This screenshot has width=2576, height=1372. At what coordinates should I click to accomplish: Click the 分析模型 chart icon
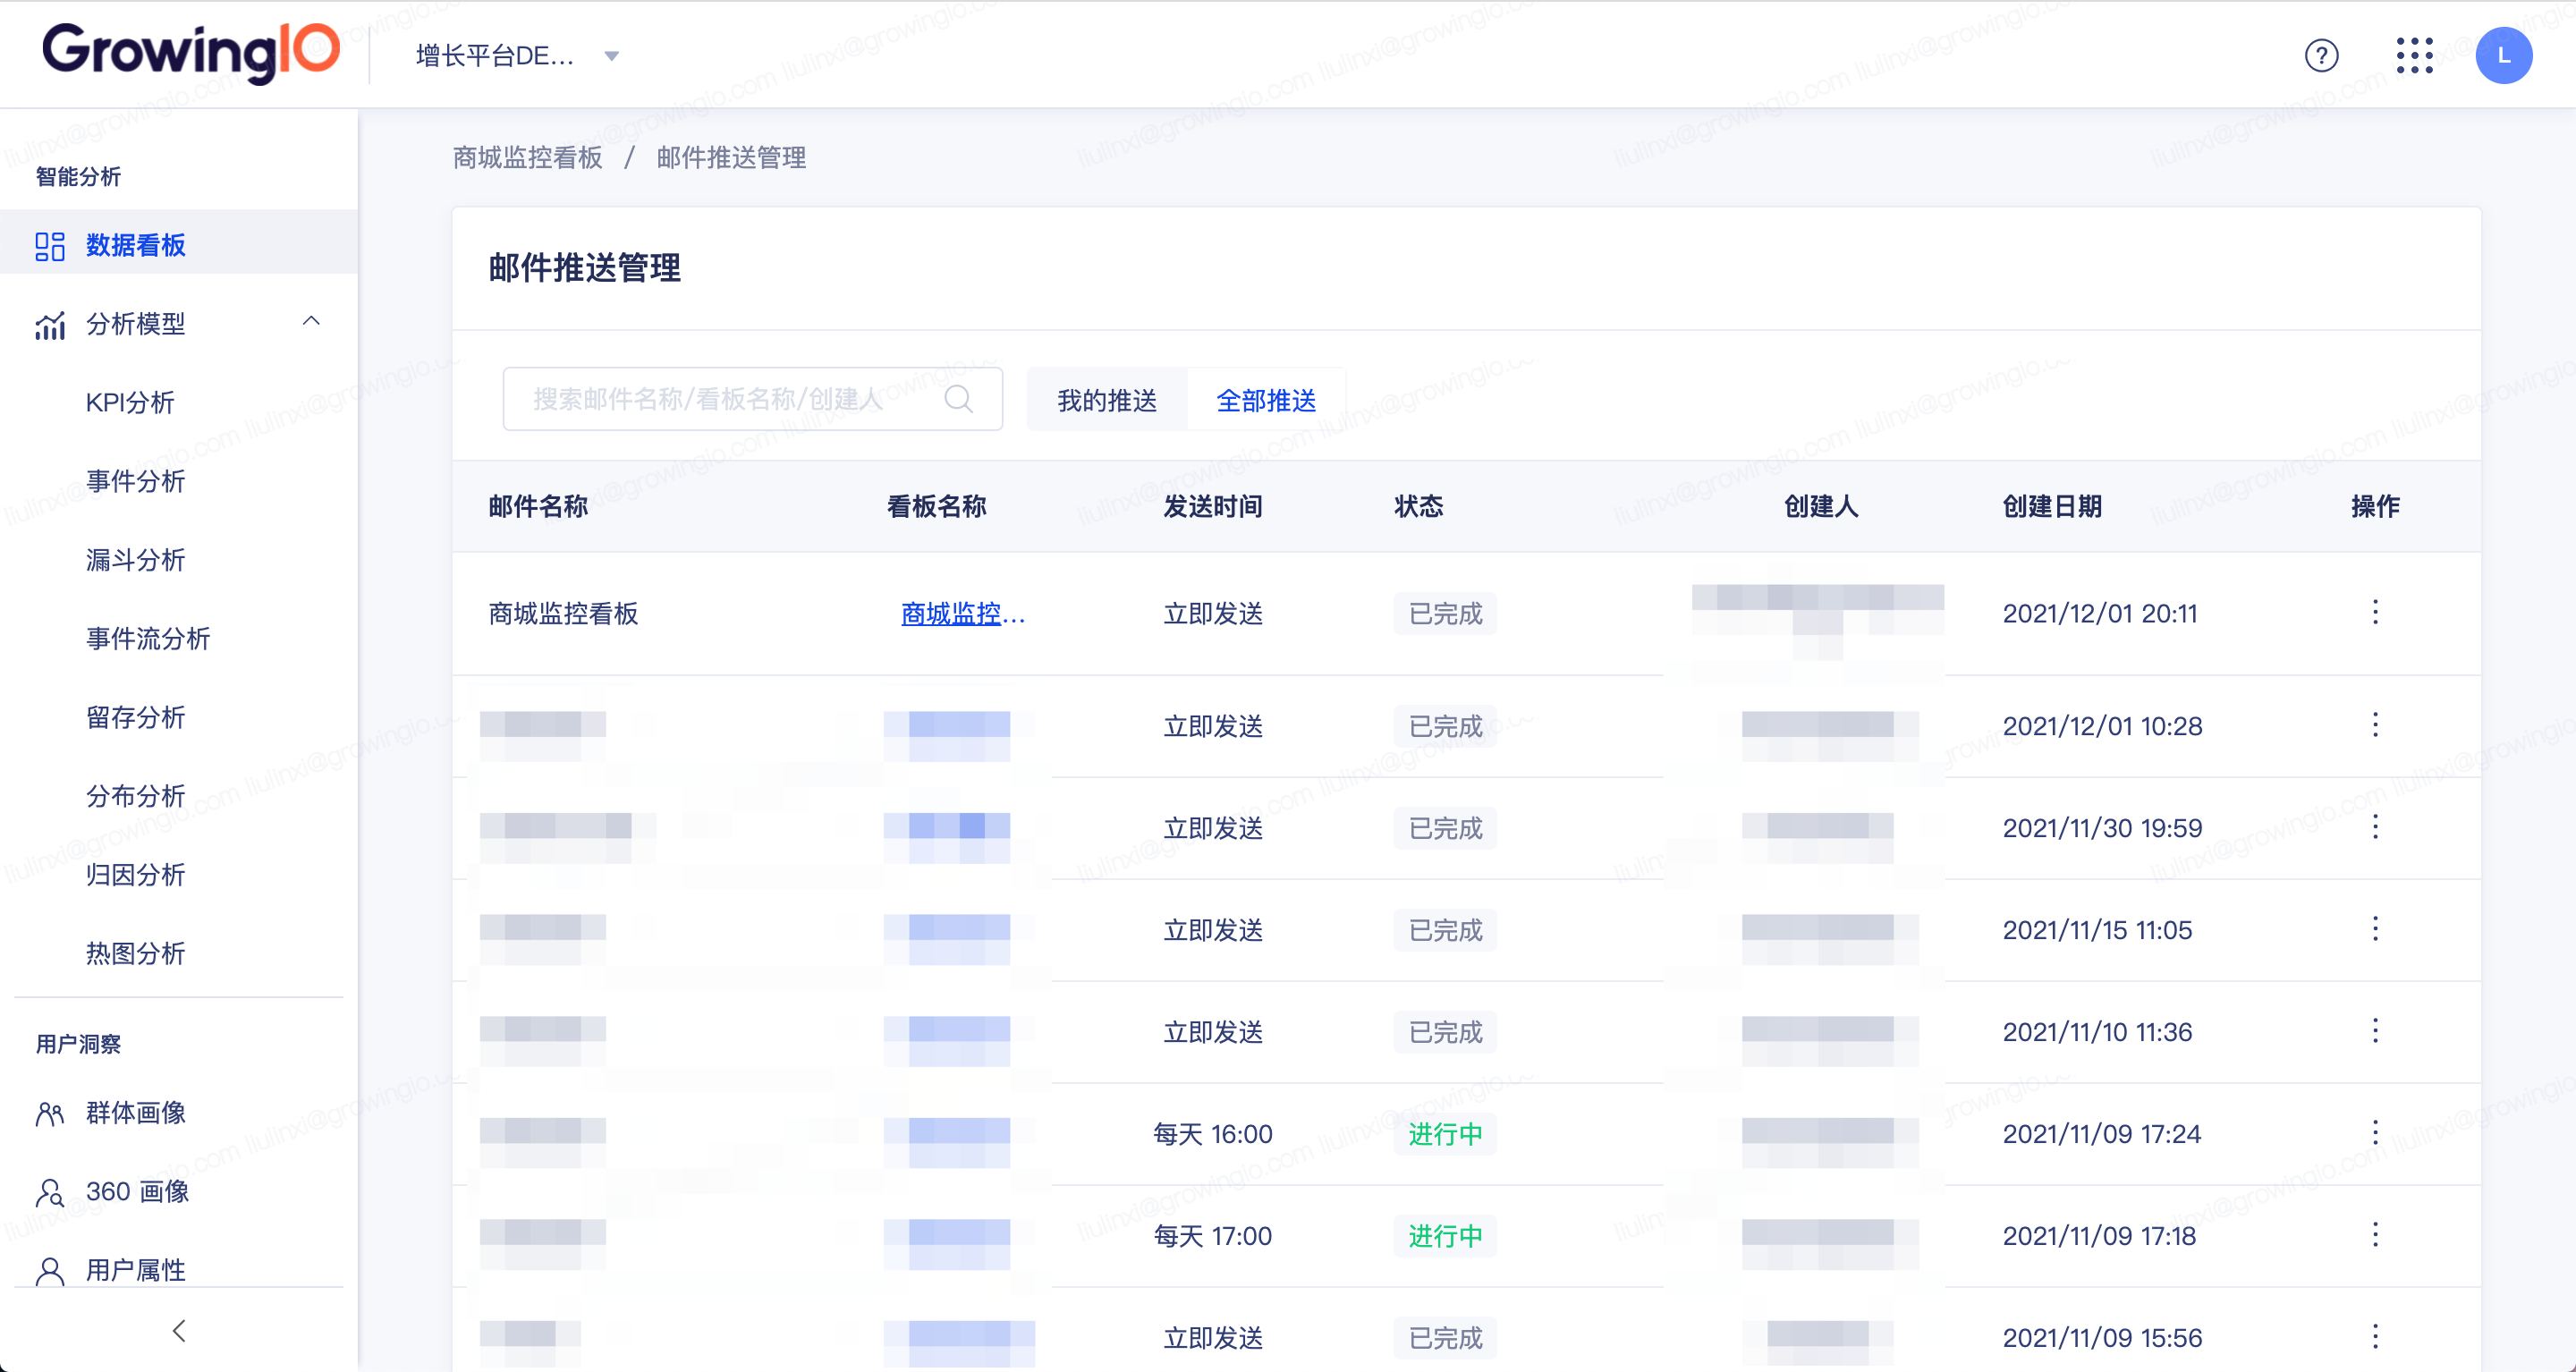[x=50, y=325]
